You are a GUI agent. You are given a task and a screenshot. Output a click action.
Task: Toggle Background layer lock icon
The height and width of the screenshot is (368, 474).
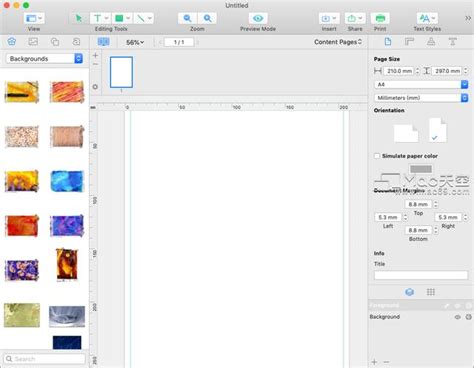click(x=469, y=317)
